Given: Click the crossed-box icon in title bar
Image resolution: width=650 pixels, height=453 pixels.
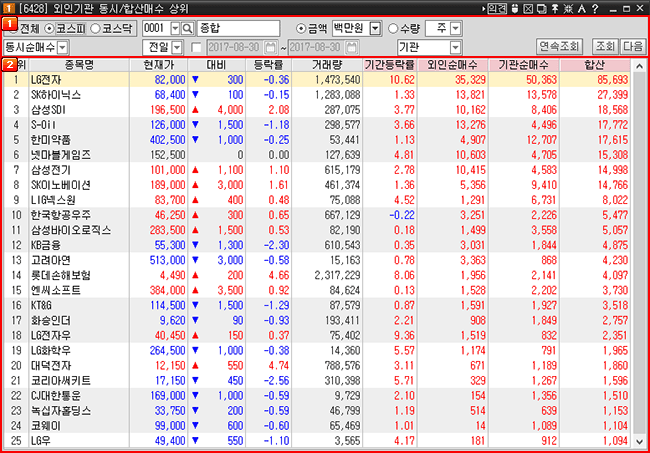Looking at the screenshot, I should [x=528, y=8].
